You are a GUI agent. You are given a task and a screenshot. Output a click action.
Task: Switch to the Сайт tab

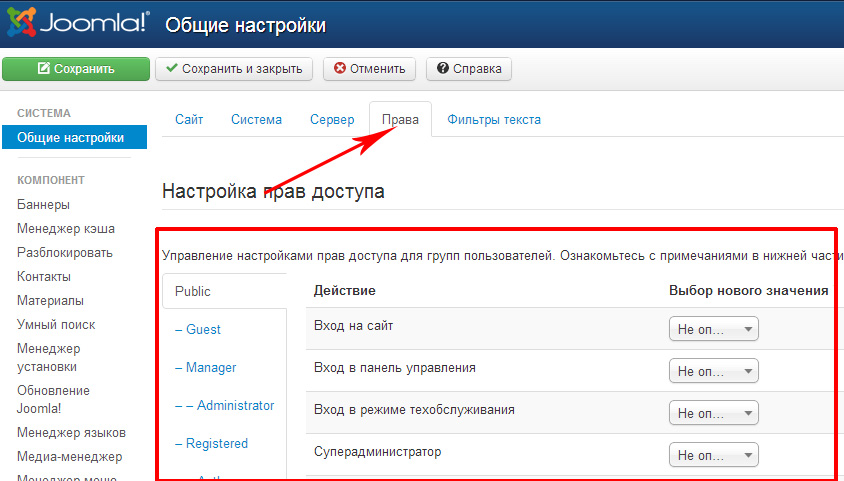(189, 119)
